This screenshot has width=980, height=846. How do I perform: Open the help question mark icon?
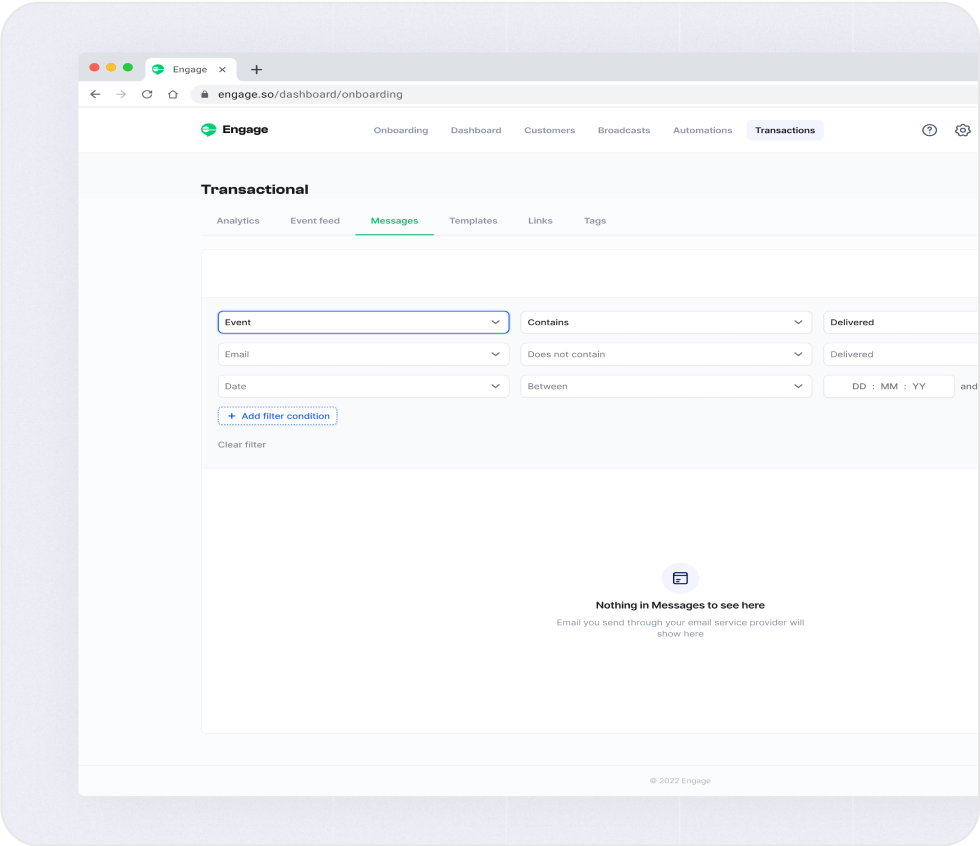click(x=929, y=130)
